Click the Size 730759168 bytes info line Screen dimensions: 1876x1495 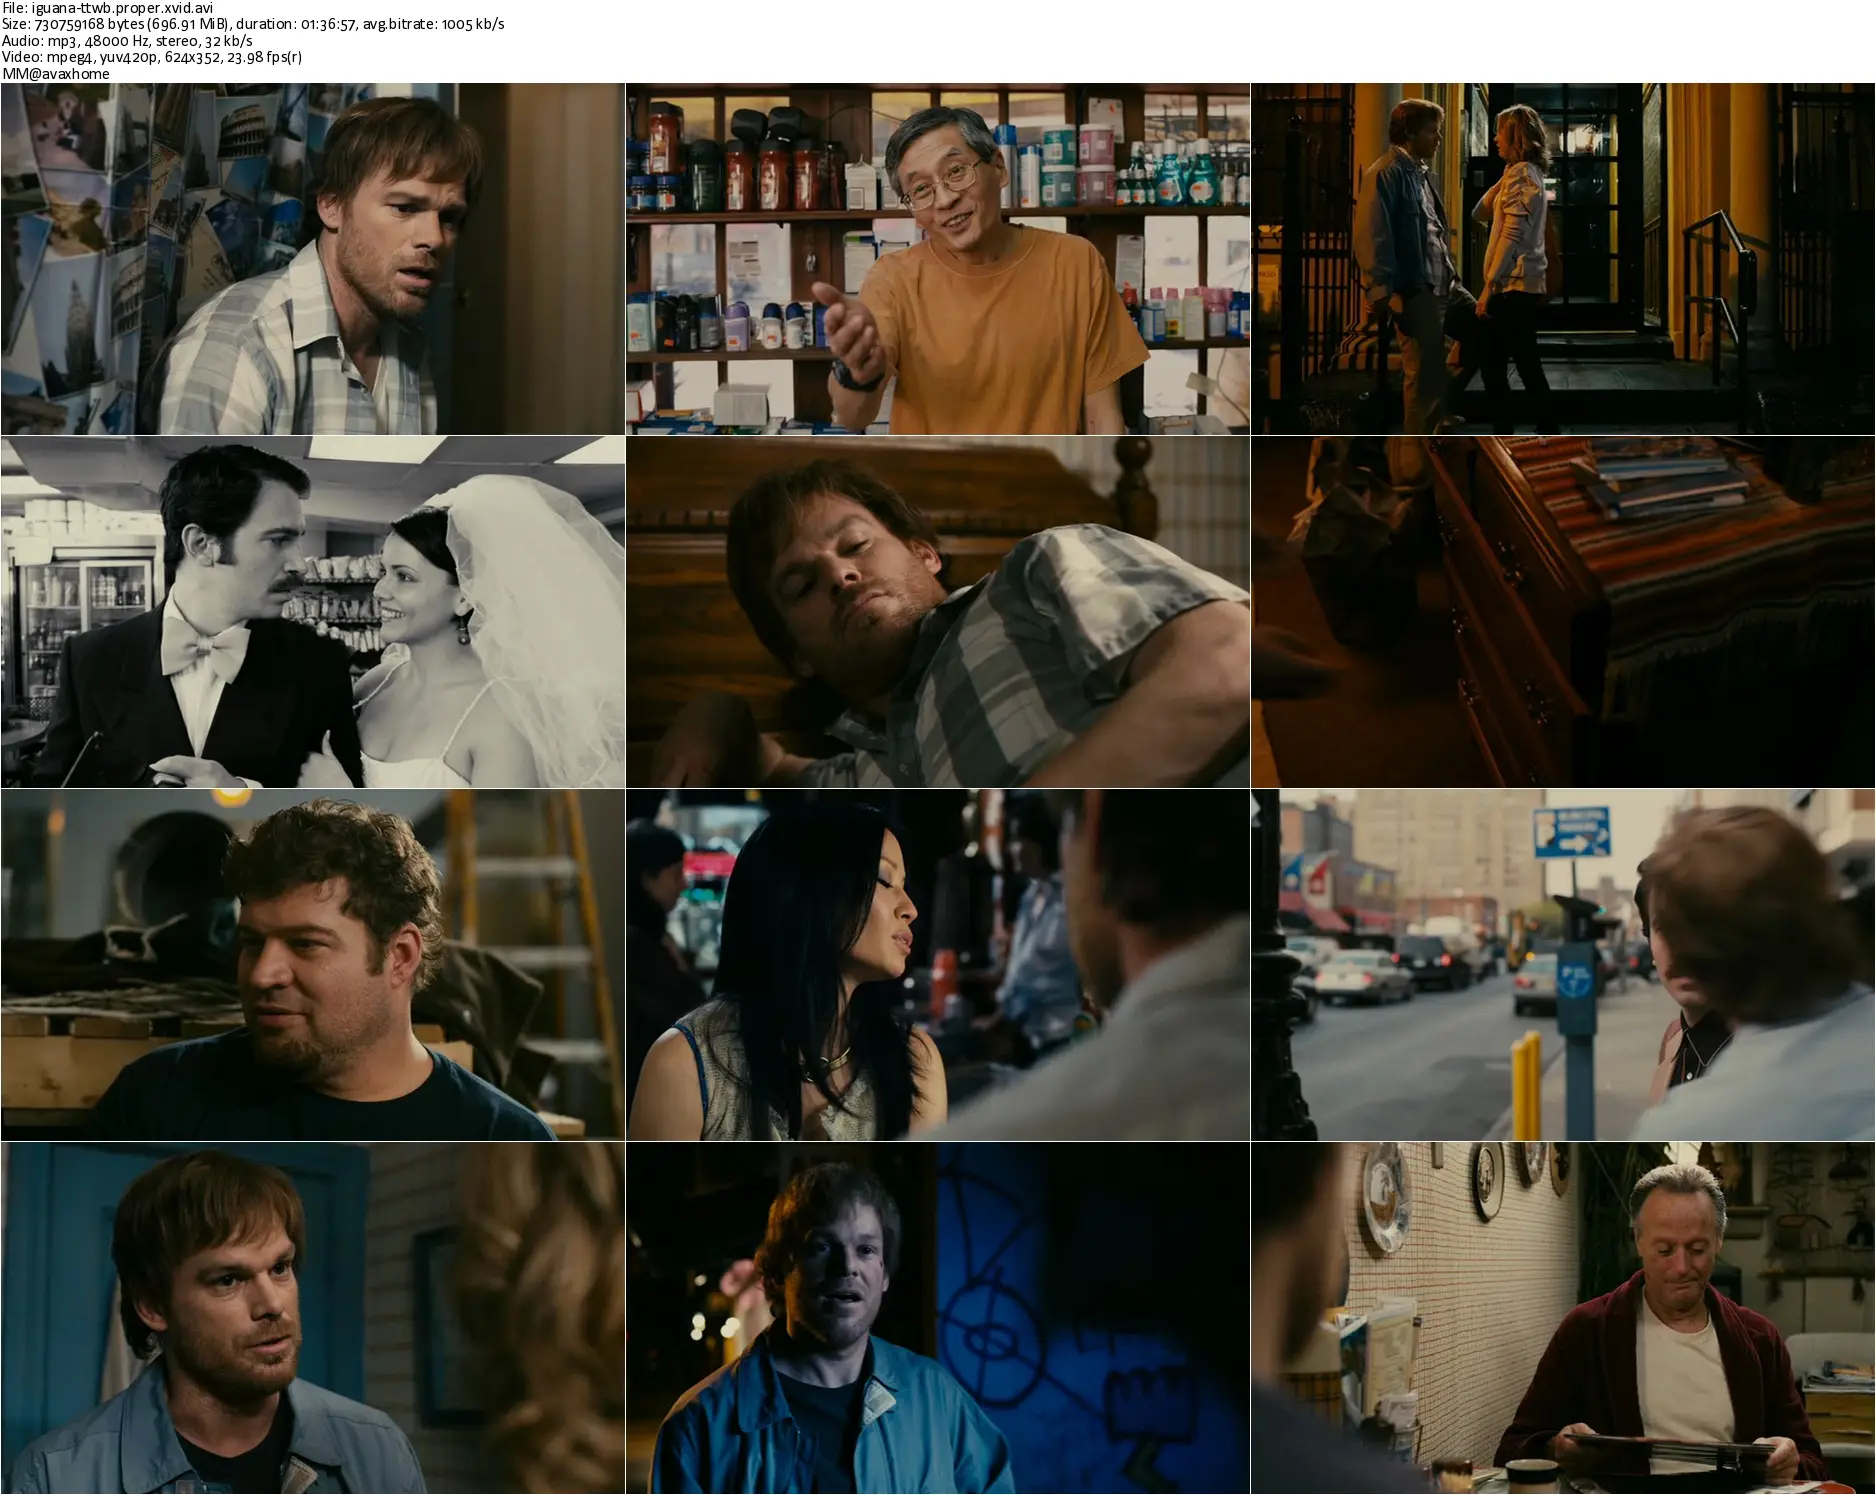[253, 24]
